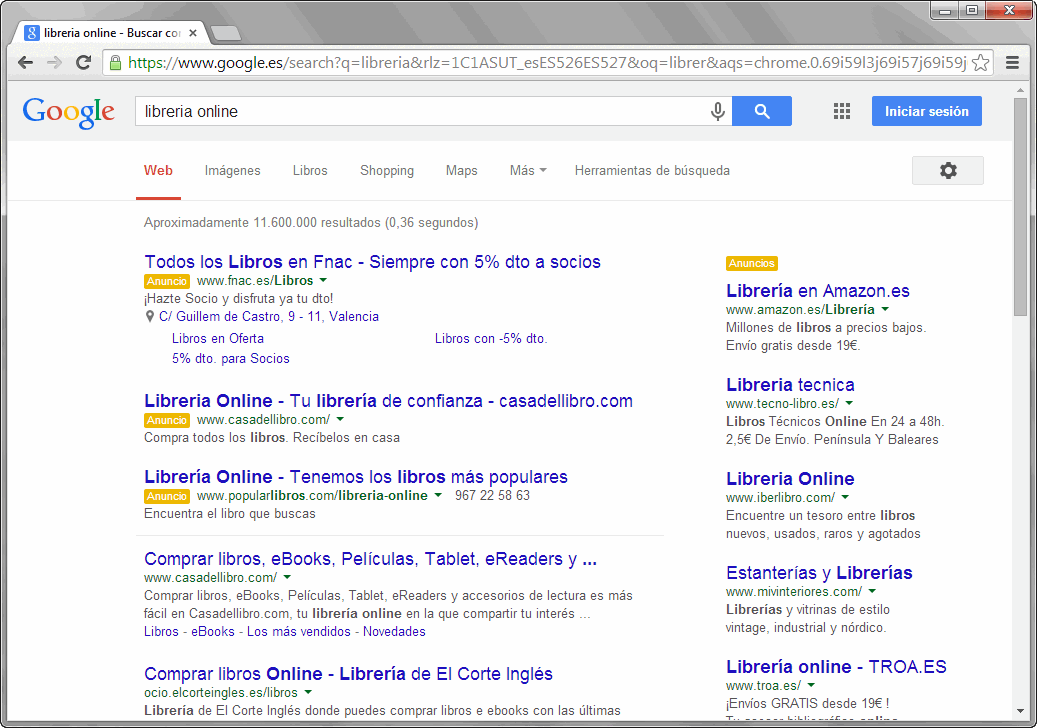Screen dimensions: 1037x728
Task: Expand dropdown arrow beside www.amazon.es/Librería
Action: point(885,310)
